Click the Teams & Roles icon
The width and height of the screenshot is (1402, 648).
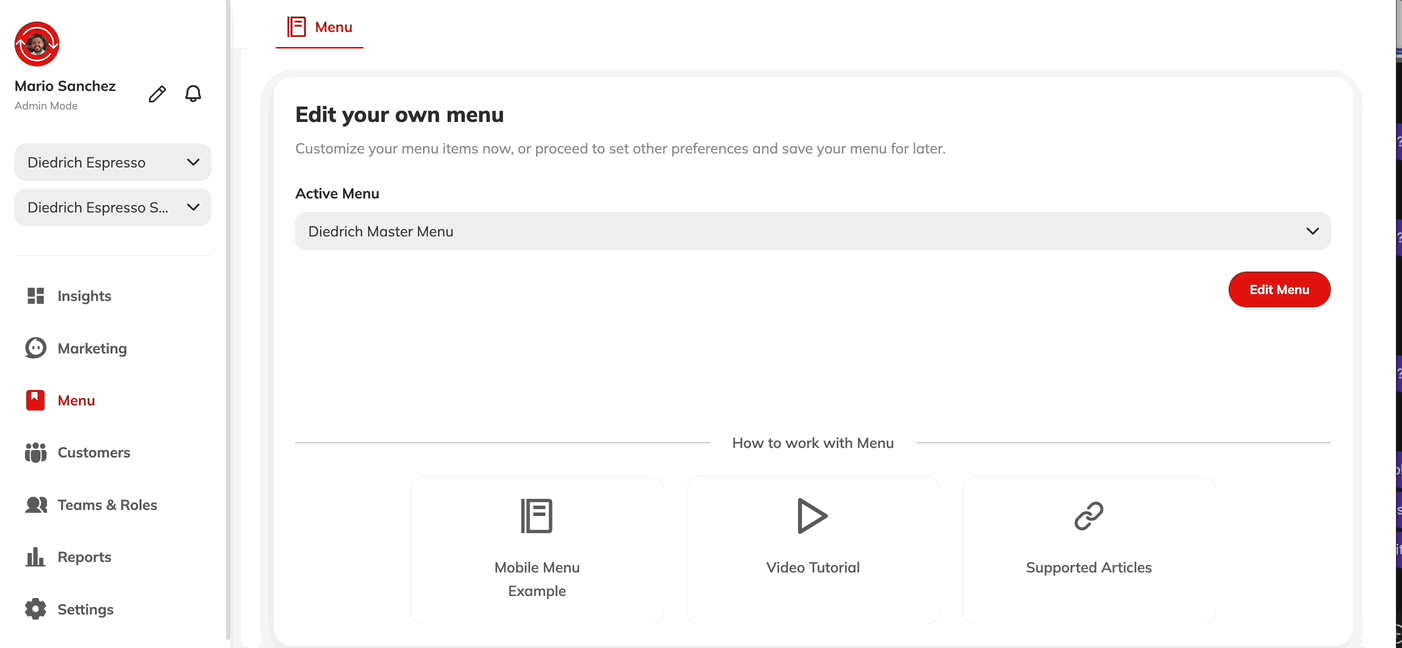coord(36,505)
